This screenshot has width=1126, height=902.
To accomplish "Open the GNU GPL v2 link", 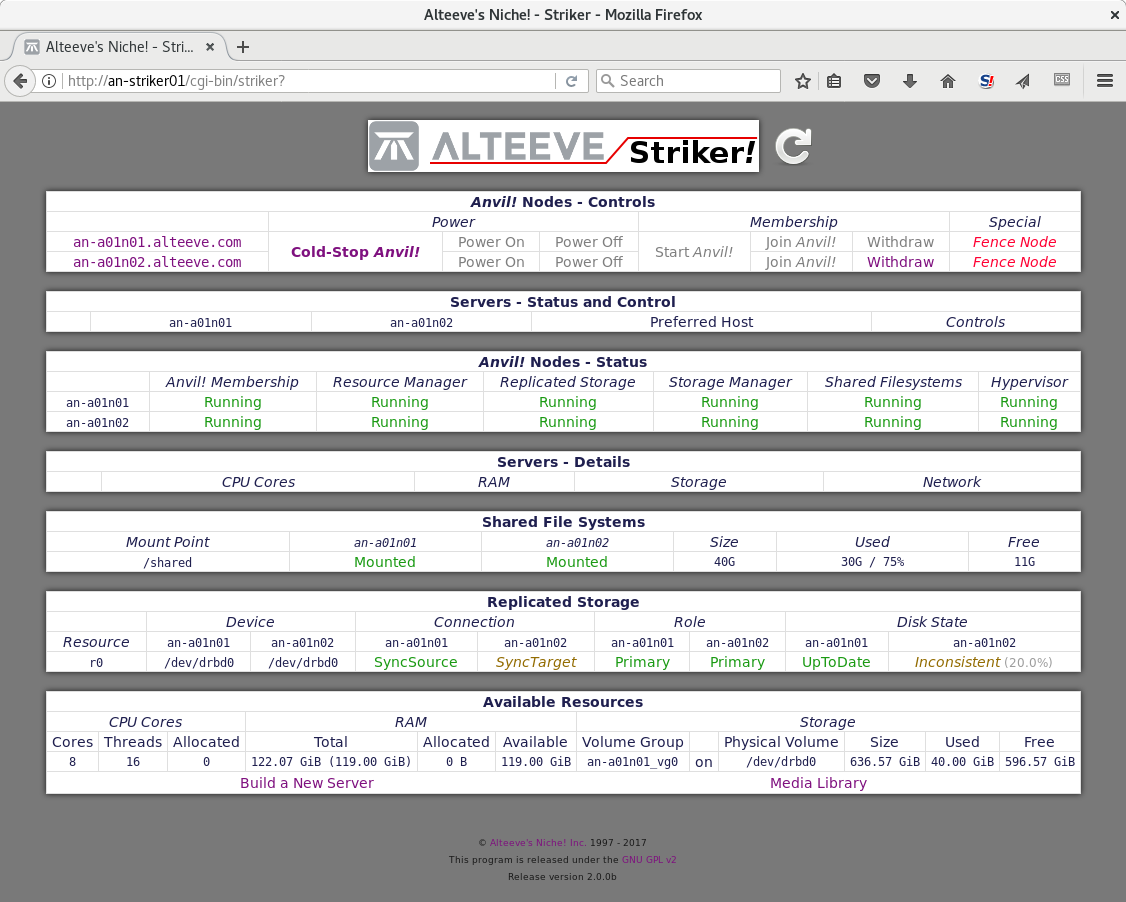I will coord(649,860).
